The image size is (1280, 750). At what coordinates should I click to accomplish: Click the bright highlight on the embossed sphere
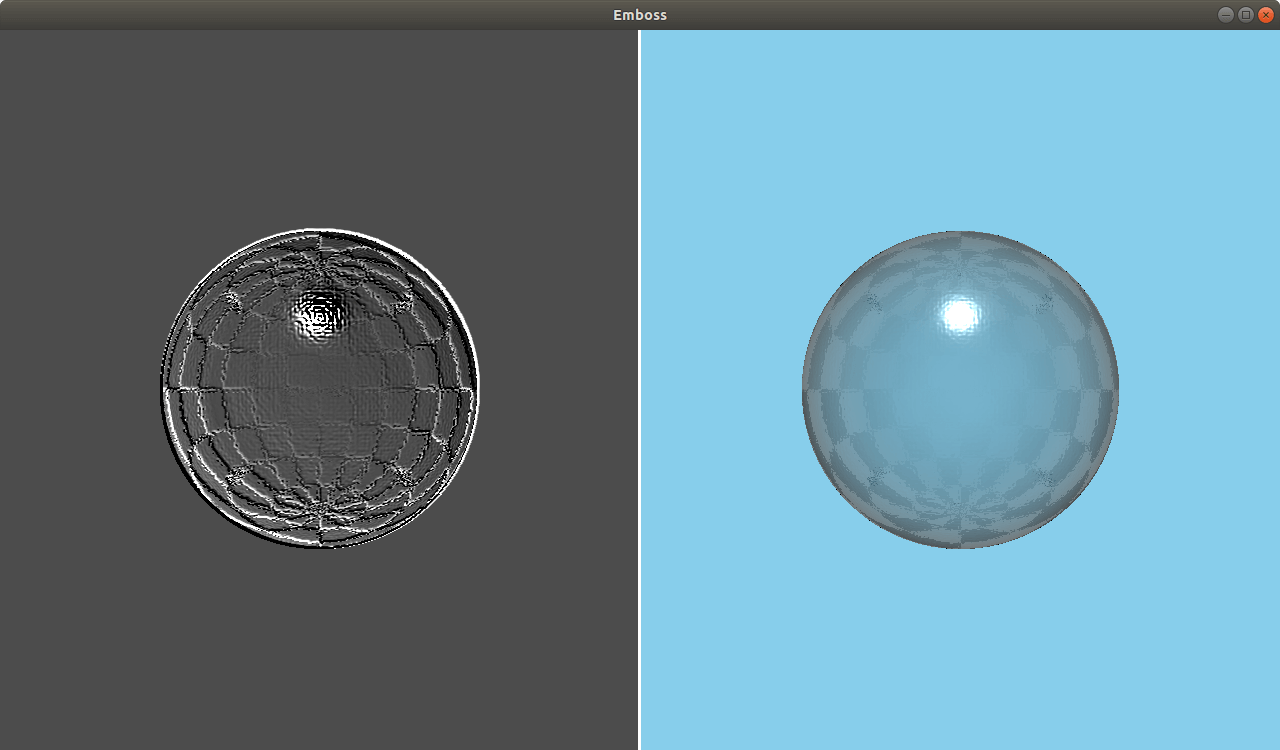tap(320, 315)
